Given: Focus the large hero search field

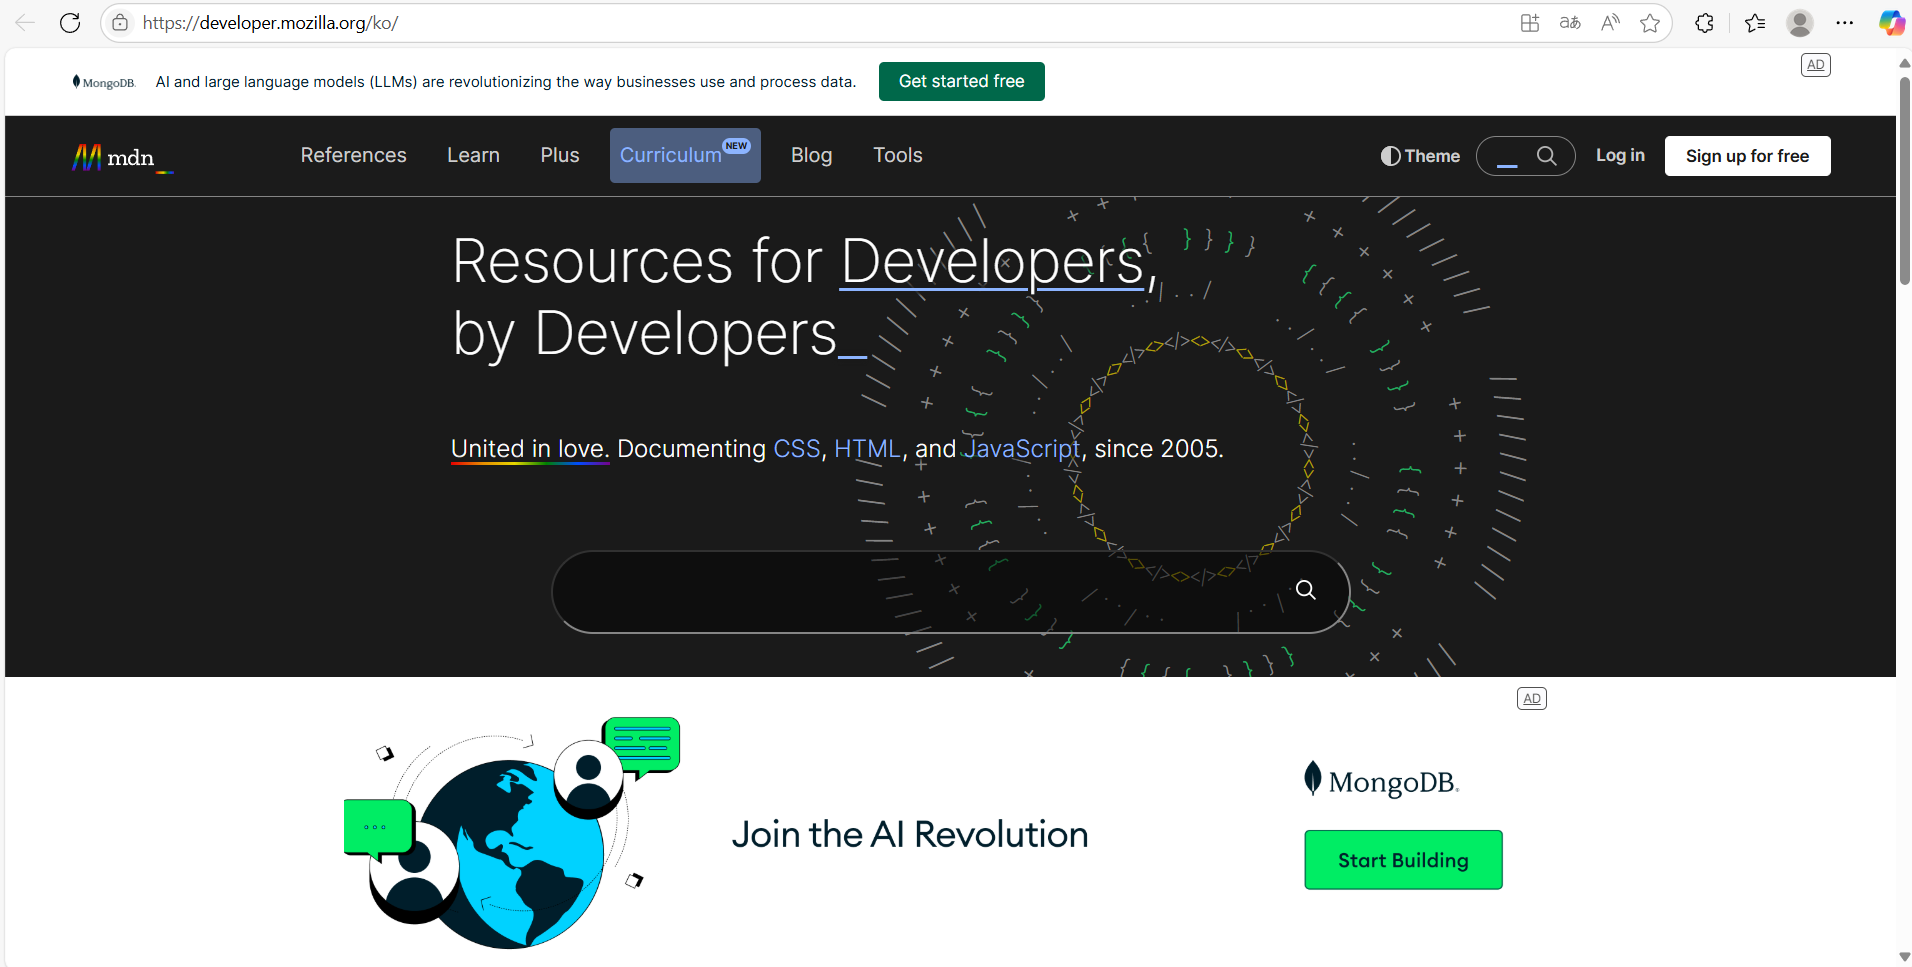Looking at the screenshot, I should click(920, 592).
